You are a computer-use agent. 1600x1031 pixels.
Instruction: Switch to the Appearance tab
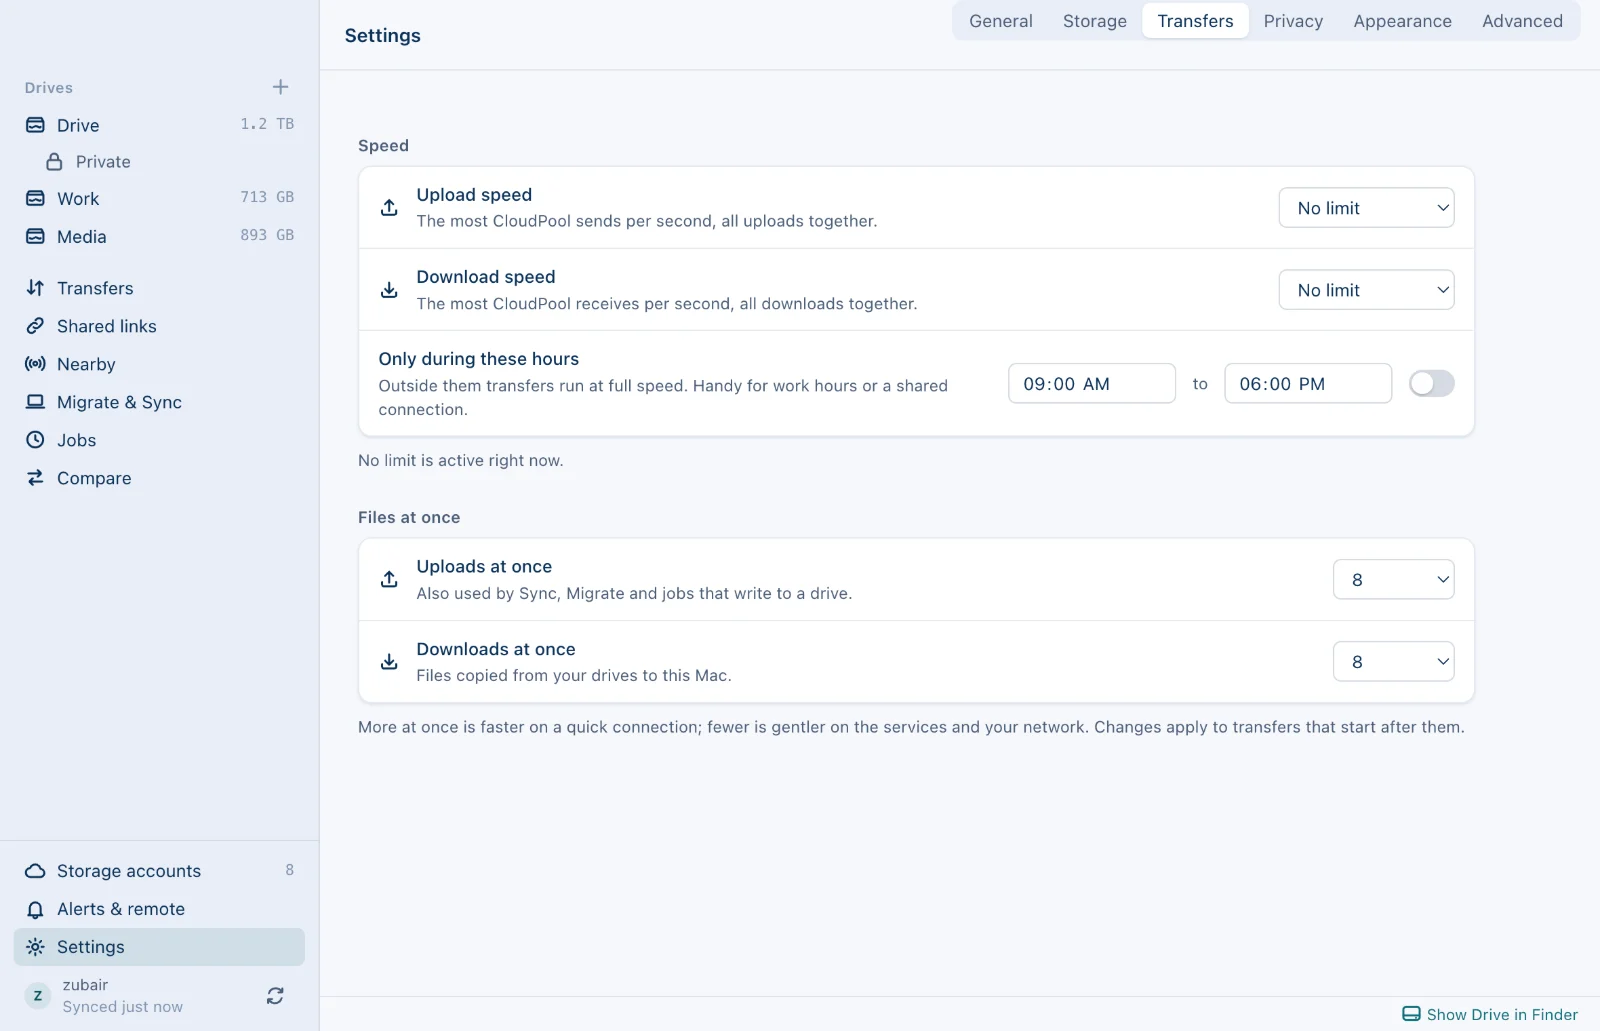(1402, 21)
